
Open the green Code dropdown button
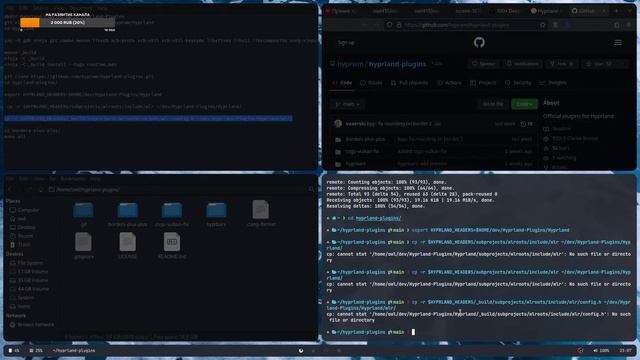[524, 104]
